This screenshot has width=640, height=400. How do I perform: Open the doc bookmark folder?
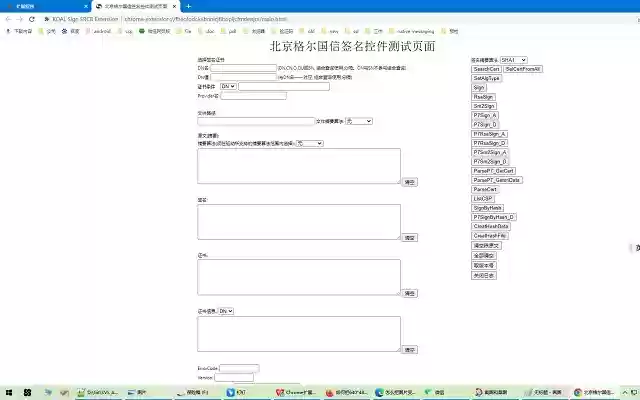206,31
